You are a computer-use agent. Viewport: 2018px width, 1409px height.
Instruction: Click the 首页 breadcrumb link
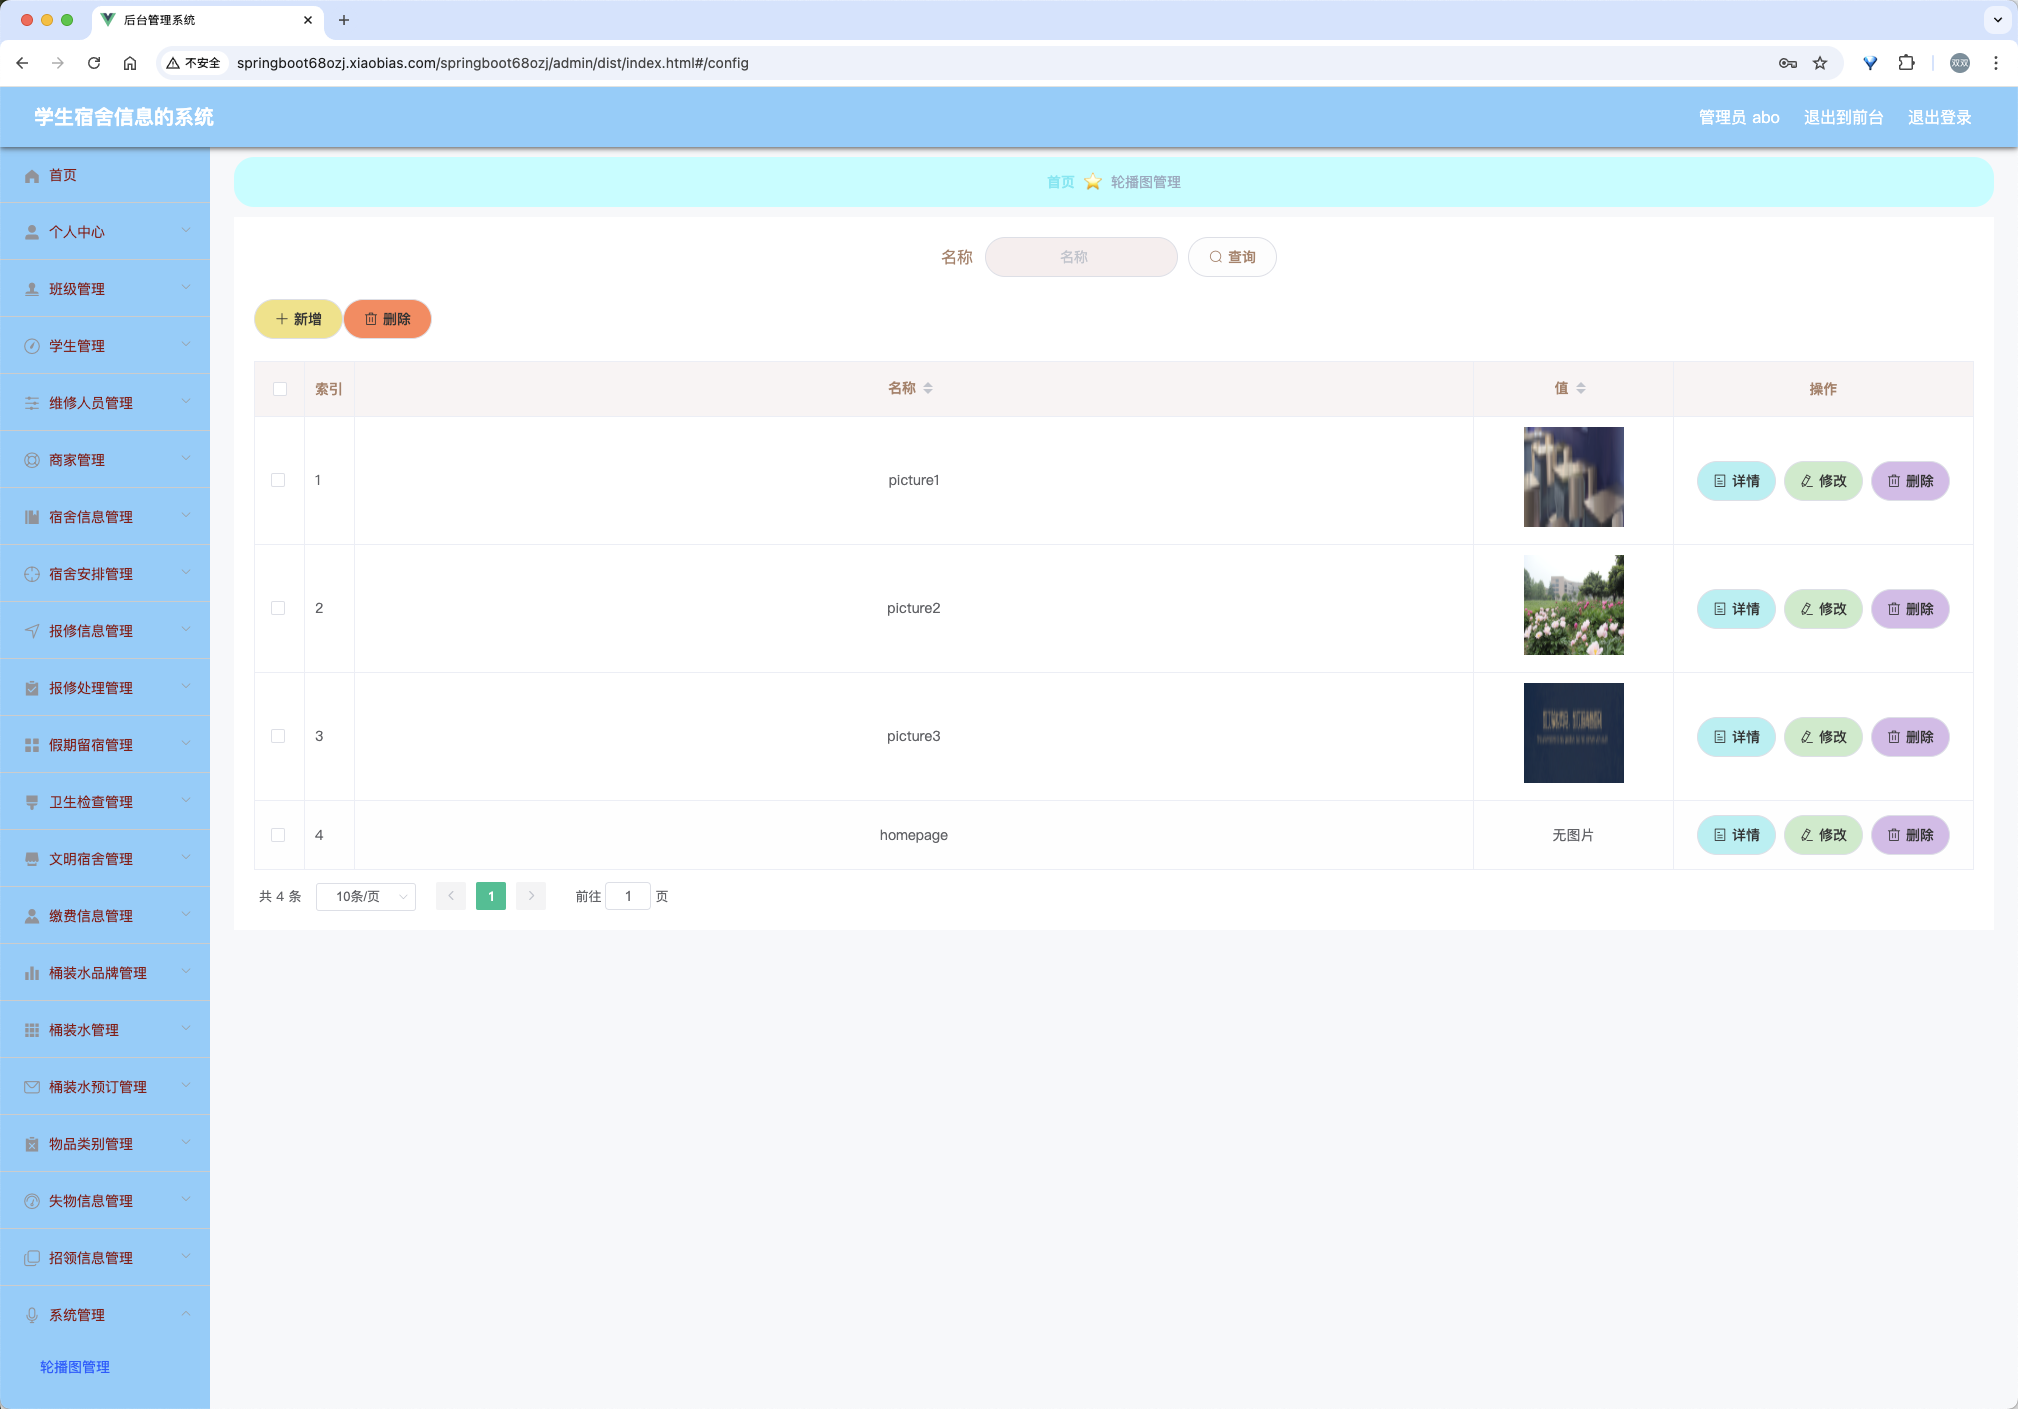(1060, 182)
